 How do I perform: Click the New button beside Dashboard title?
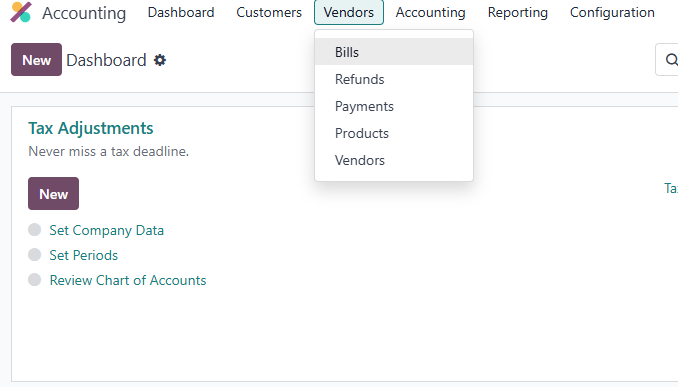[36, 60]
